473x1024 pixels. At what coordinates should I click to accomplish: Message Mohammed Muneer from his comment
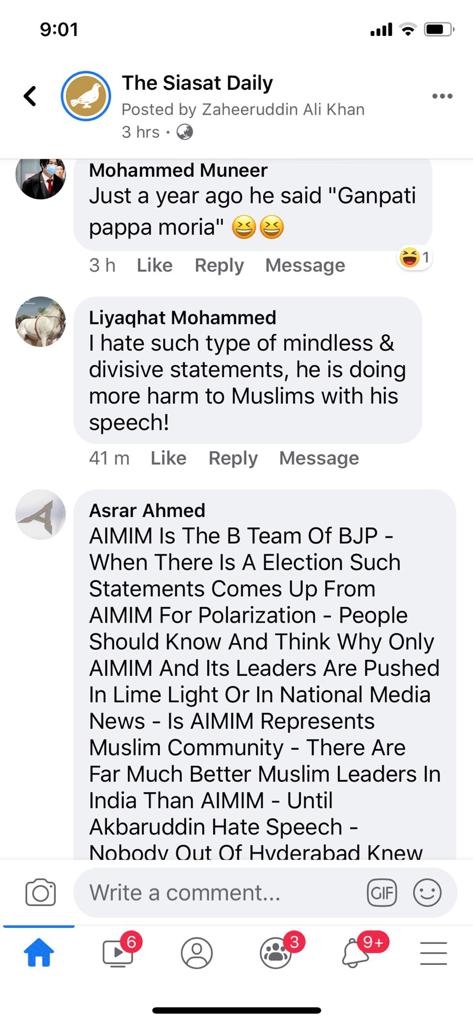[x=305, y=266]
